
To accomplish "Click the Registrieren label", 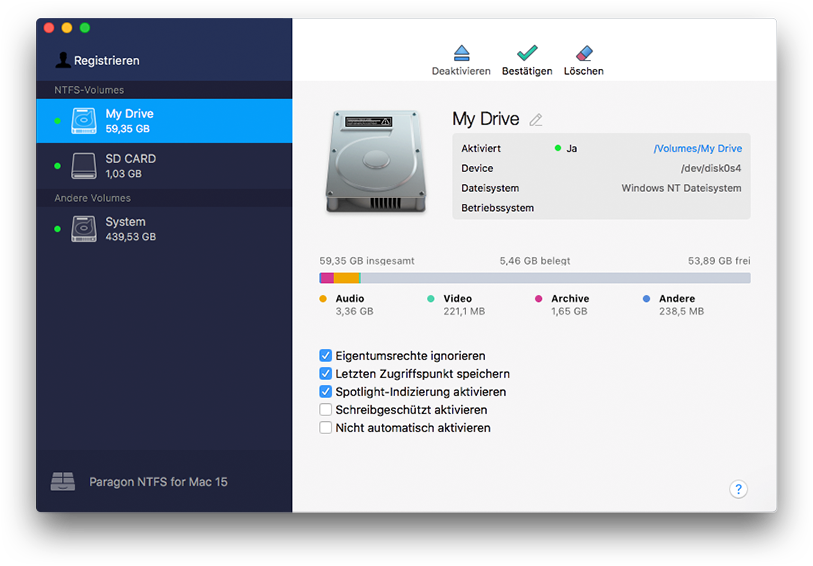I will (x=106, y=61).
